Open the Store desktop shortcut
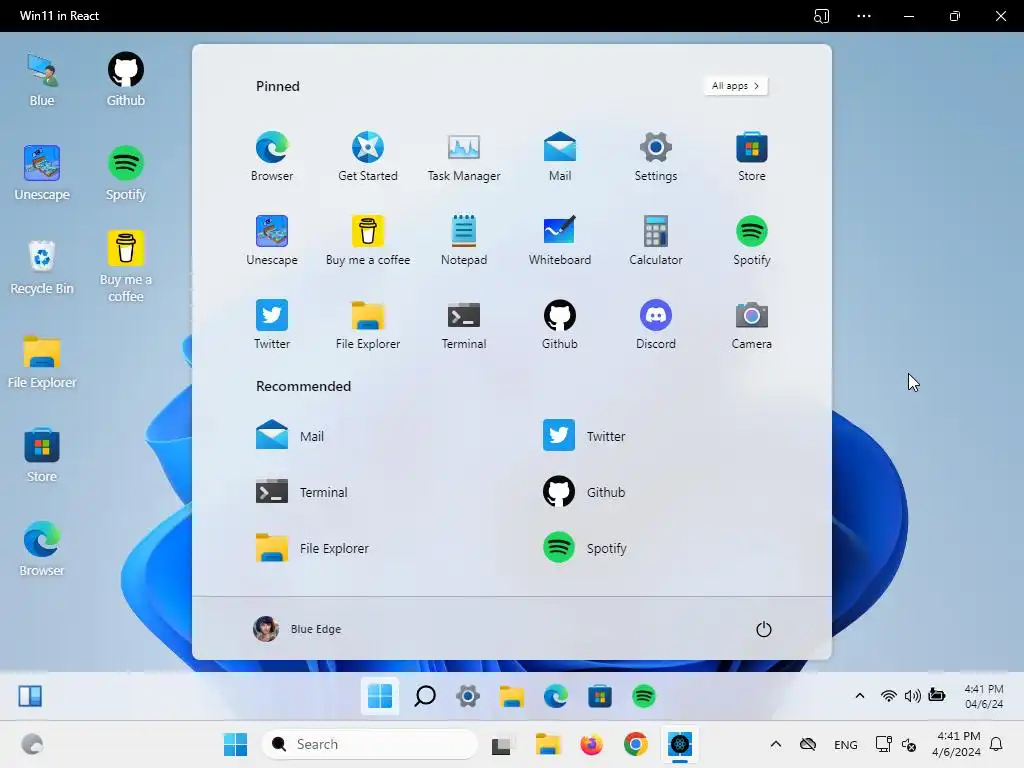Viewport: 1024px width, 768px height. tap(42, 456)
